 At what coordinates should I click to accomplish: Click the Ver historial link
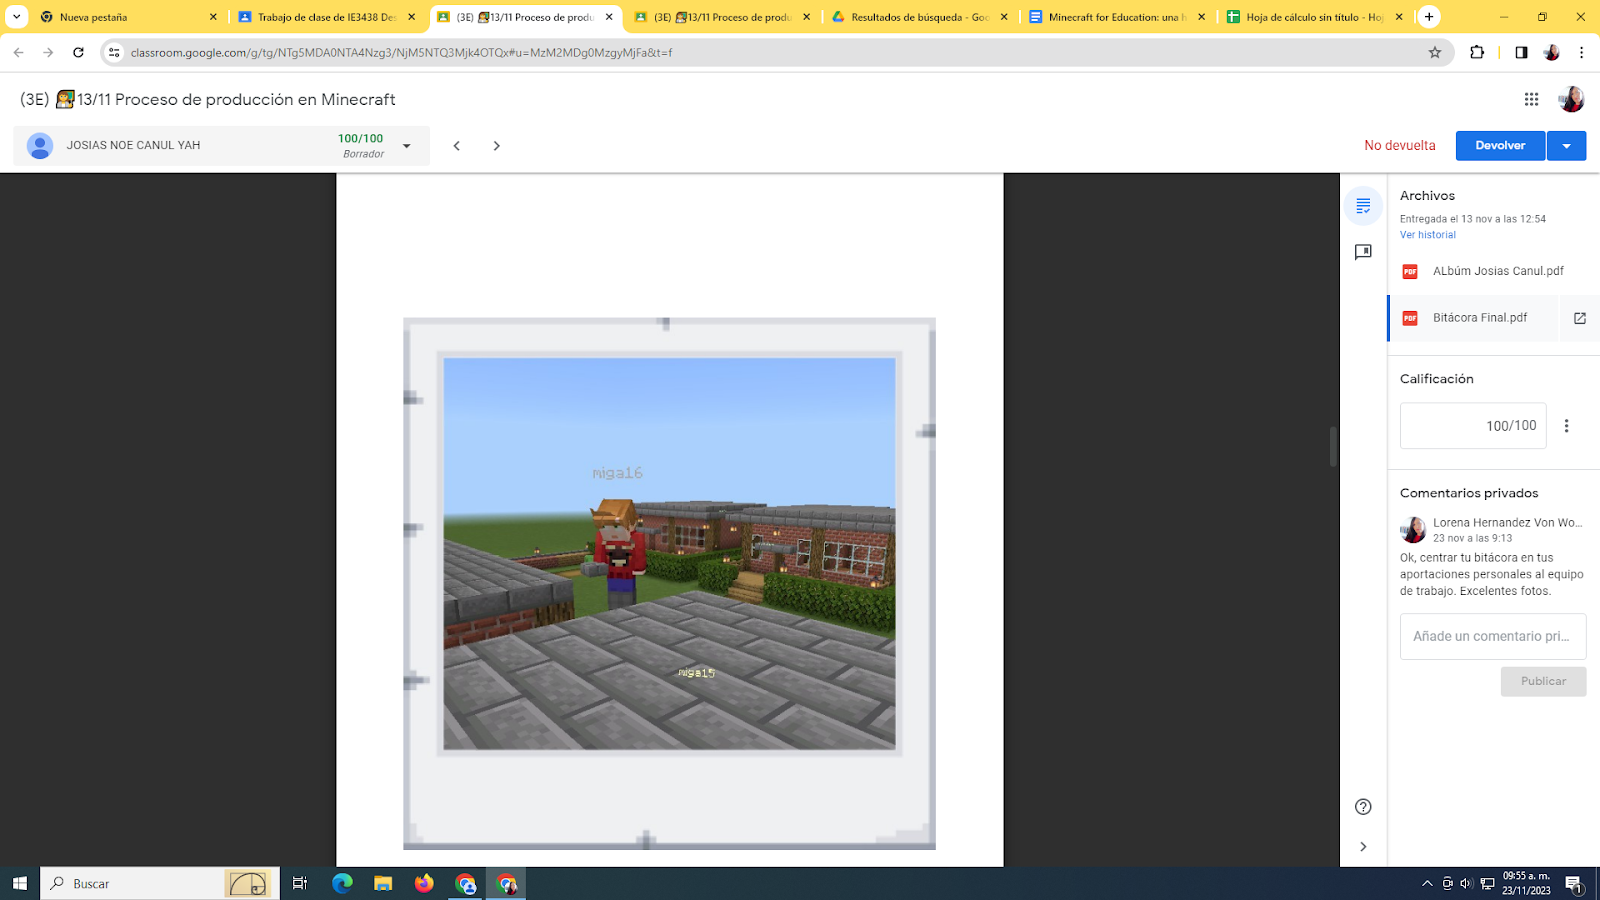1428,235
